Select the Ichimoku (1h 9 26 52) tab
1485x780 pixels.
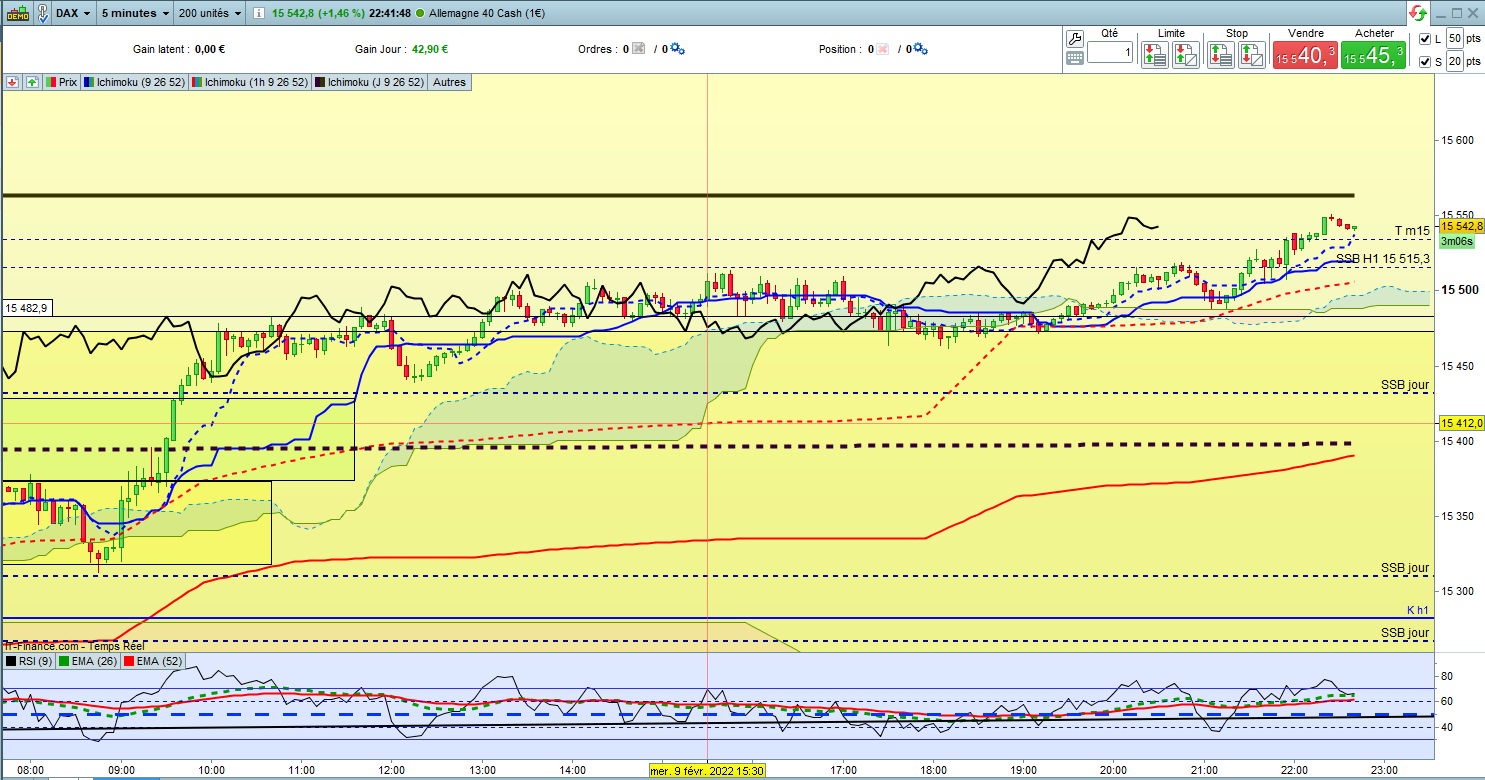pyautogui.click(x=250, y=82)
